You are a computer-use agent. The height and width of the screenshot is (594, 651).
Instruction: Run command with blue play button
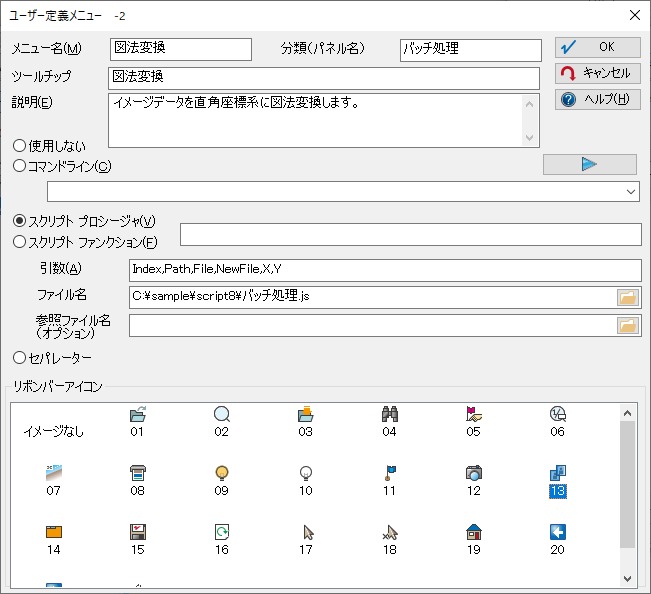[590, 164]
